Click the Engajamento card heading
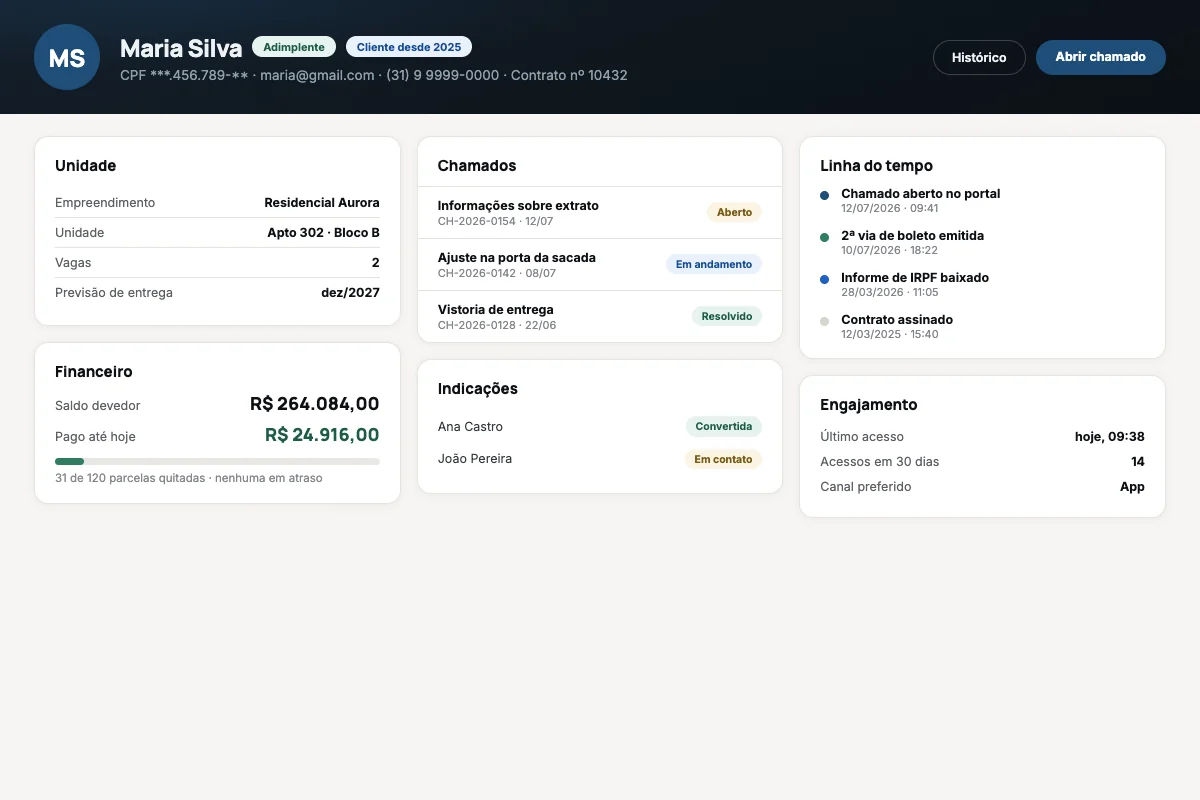 (x=869, y=405)
